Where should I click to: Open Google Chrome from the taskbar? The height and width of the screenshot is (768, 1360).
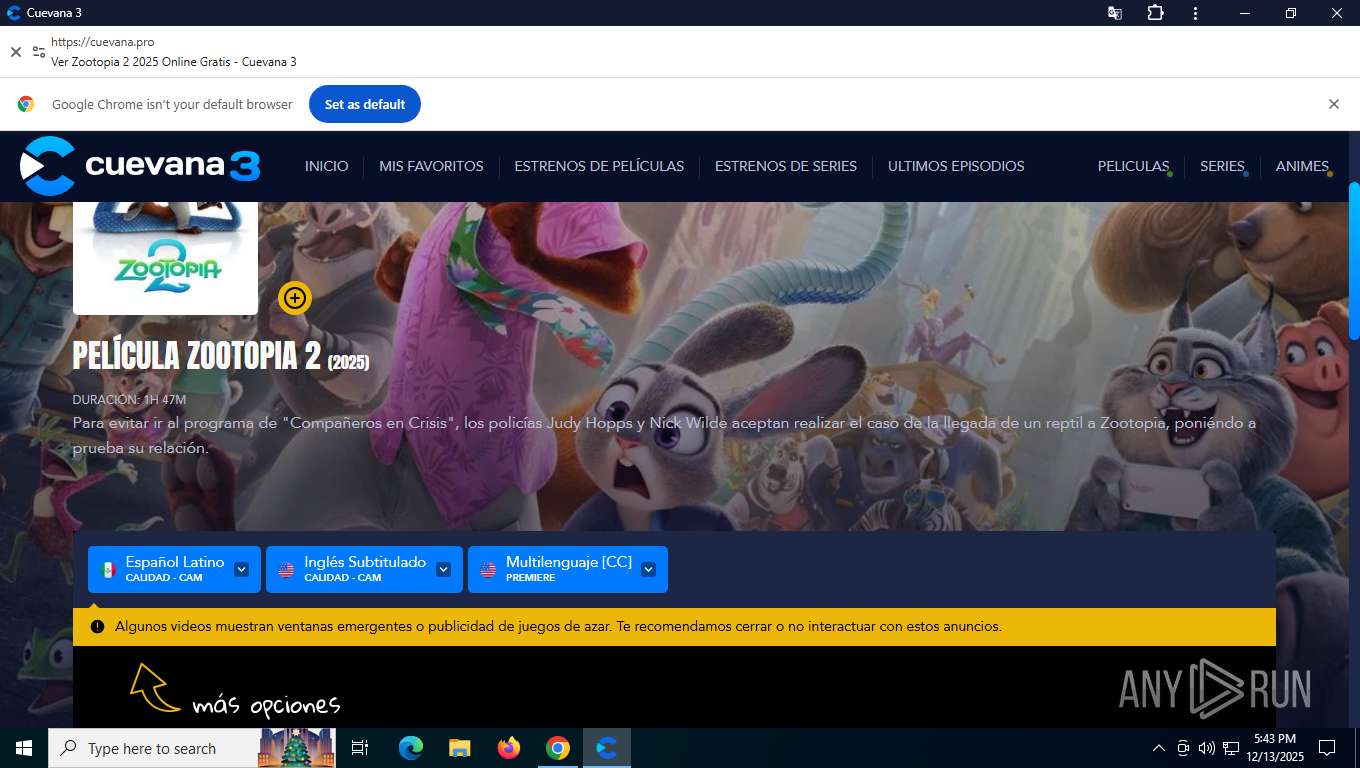pos(558,748)
